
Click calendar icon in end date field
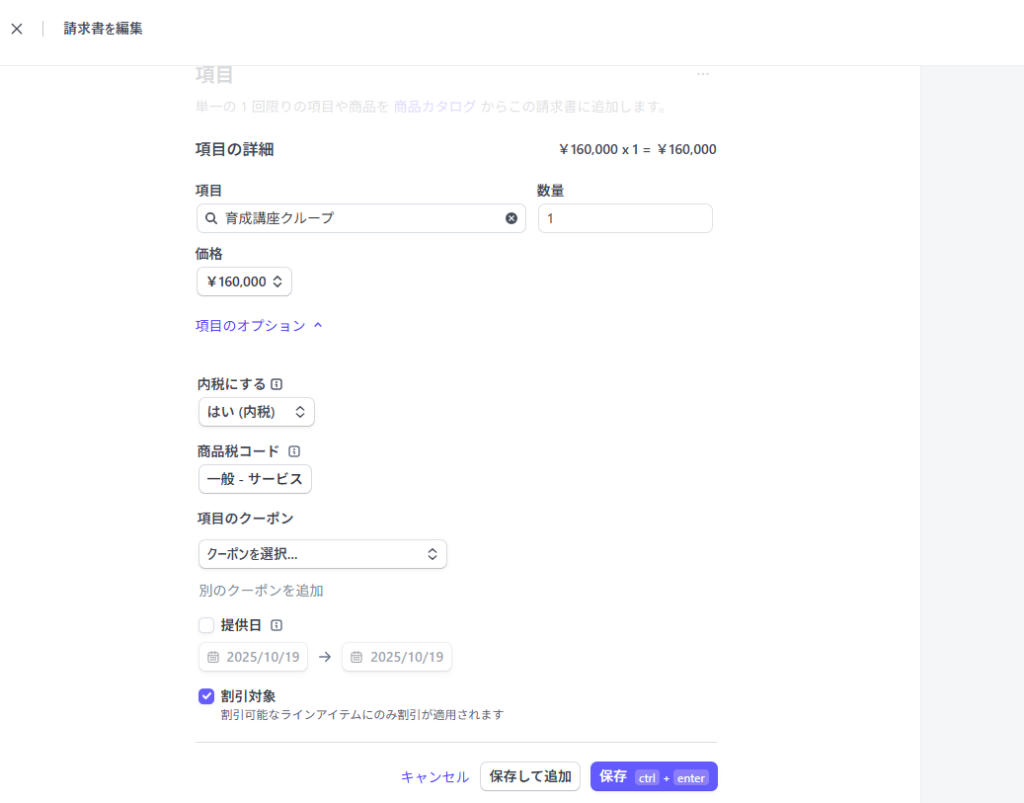[x=357, y=657]
